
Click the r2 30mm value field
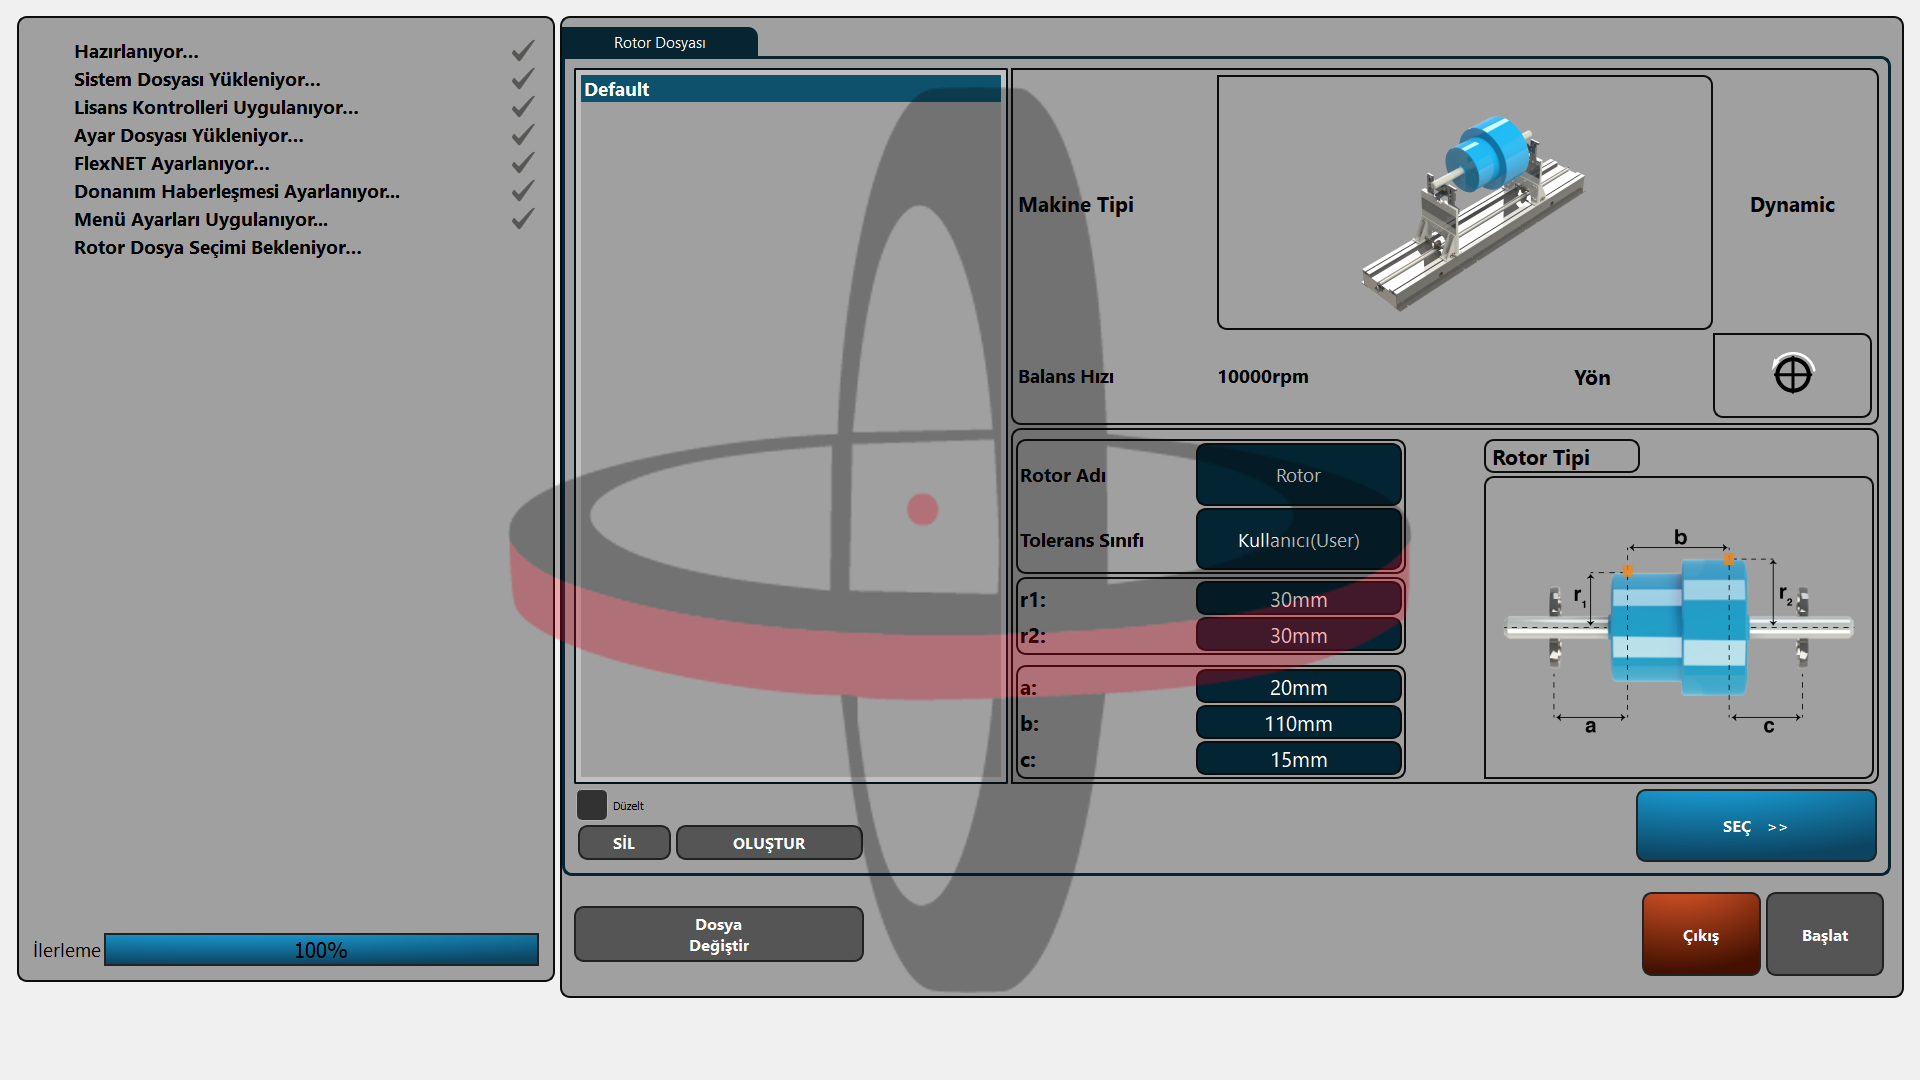1298,635
